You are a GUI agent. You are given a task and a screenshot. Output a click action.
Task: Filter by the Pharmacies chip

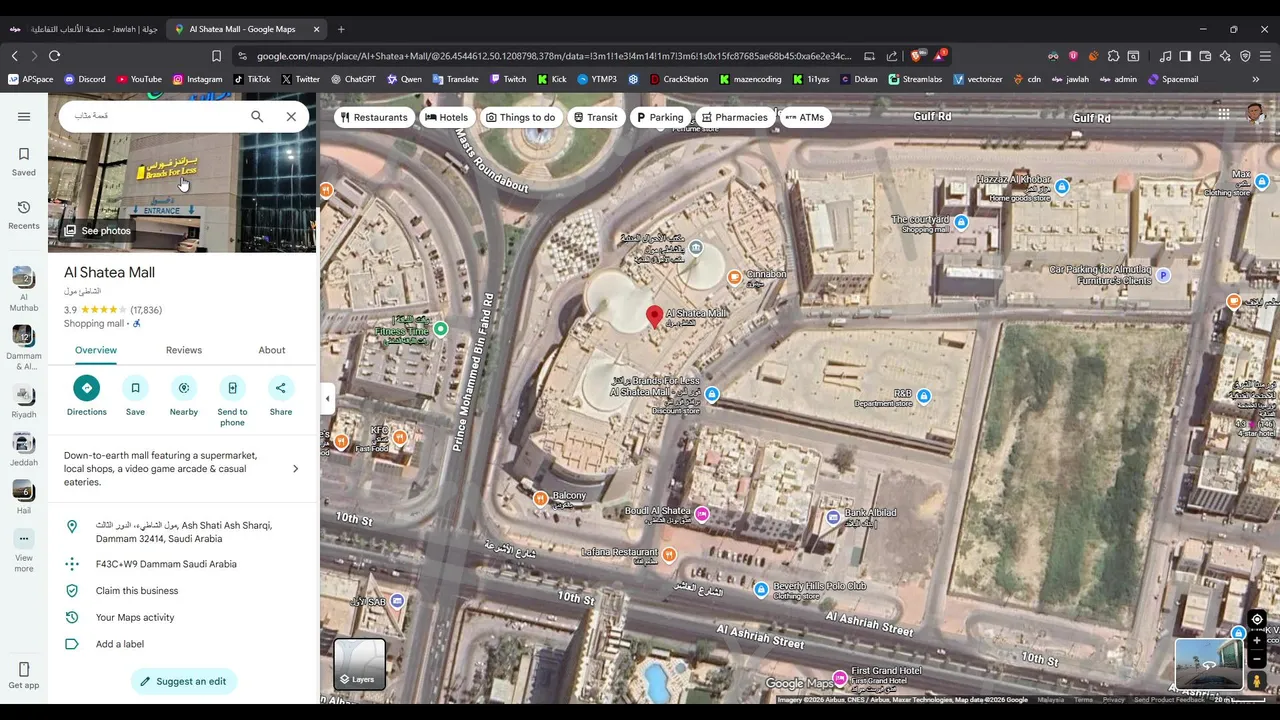point(734,117)
